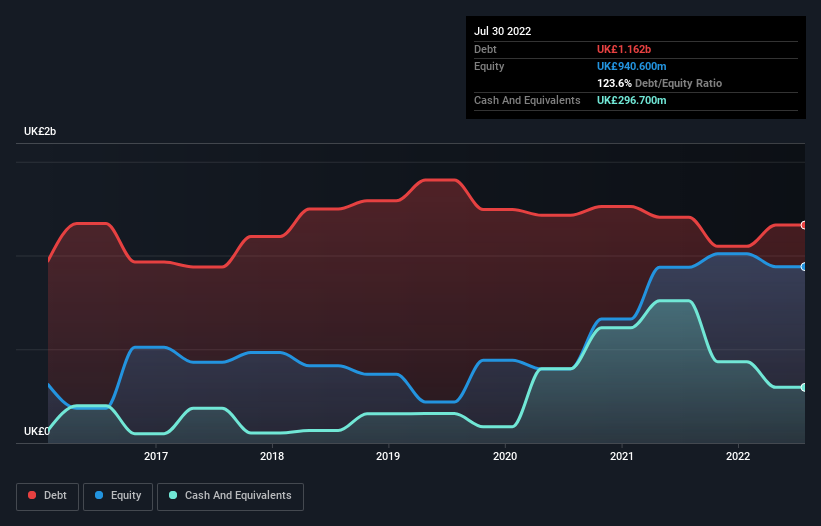This screenshot has width=821, height=526.
Task: Select the blue Equity legend dot
Action: pos(99,495)
